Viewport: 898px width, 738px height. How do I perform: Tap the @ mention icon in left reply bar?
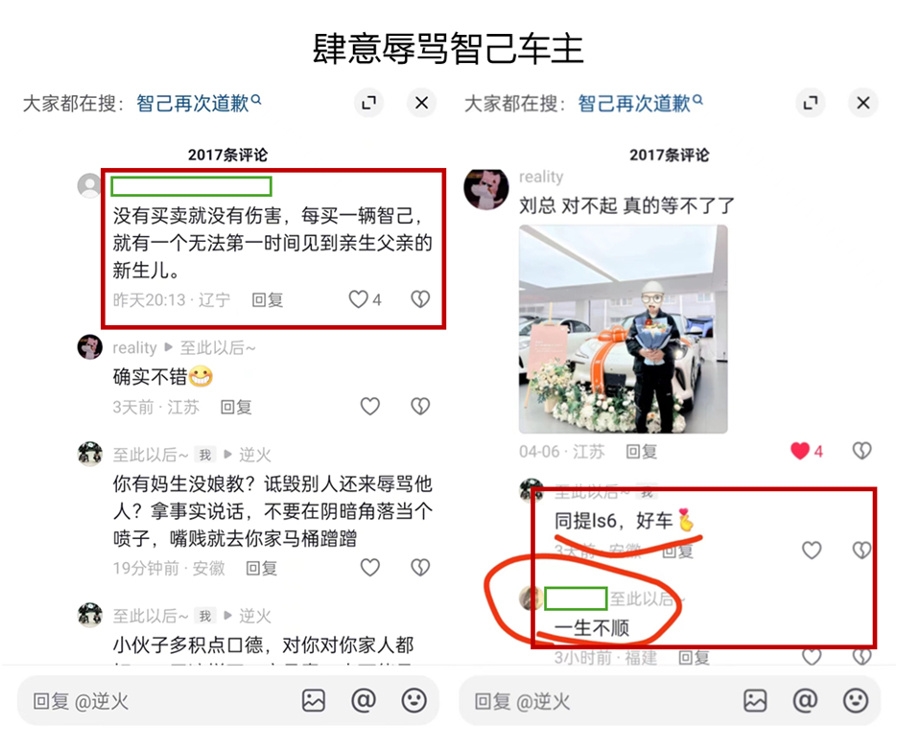click(x=363, y=700)
